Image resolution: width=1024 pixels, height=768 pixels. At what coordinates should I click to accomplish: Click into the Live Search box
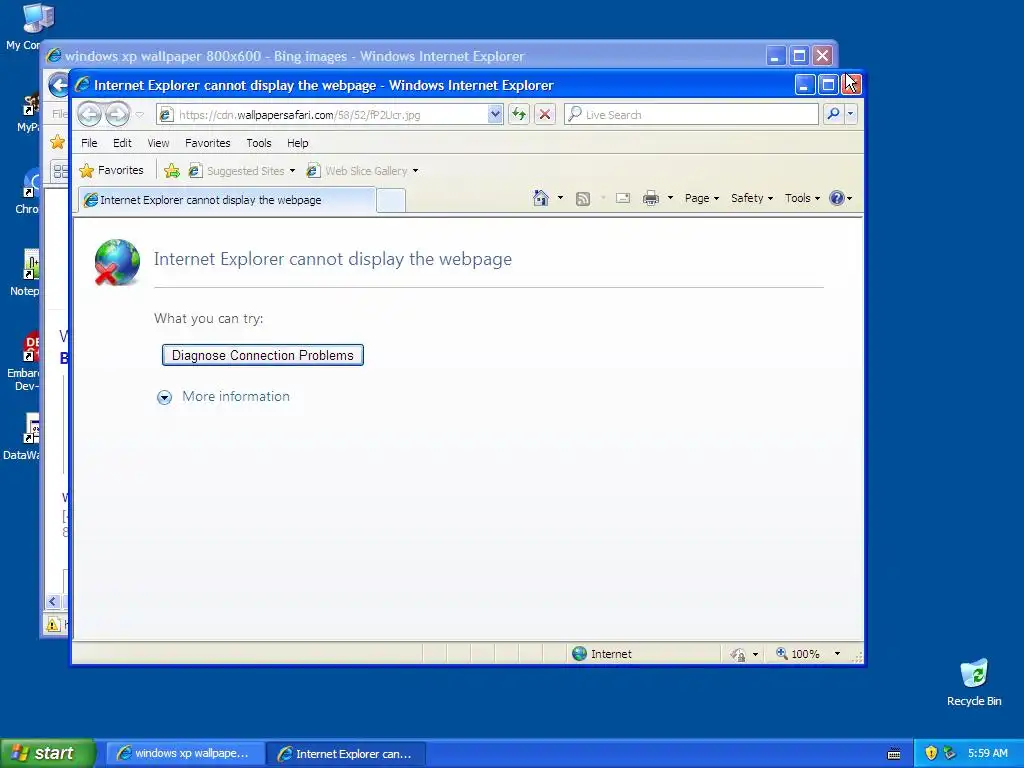tap(691, 115)
